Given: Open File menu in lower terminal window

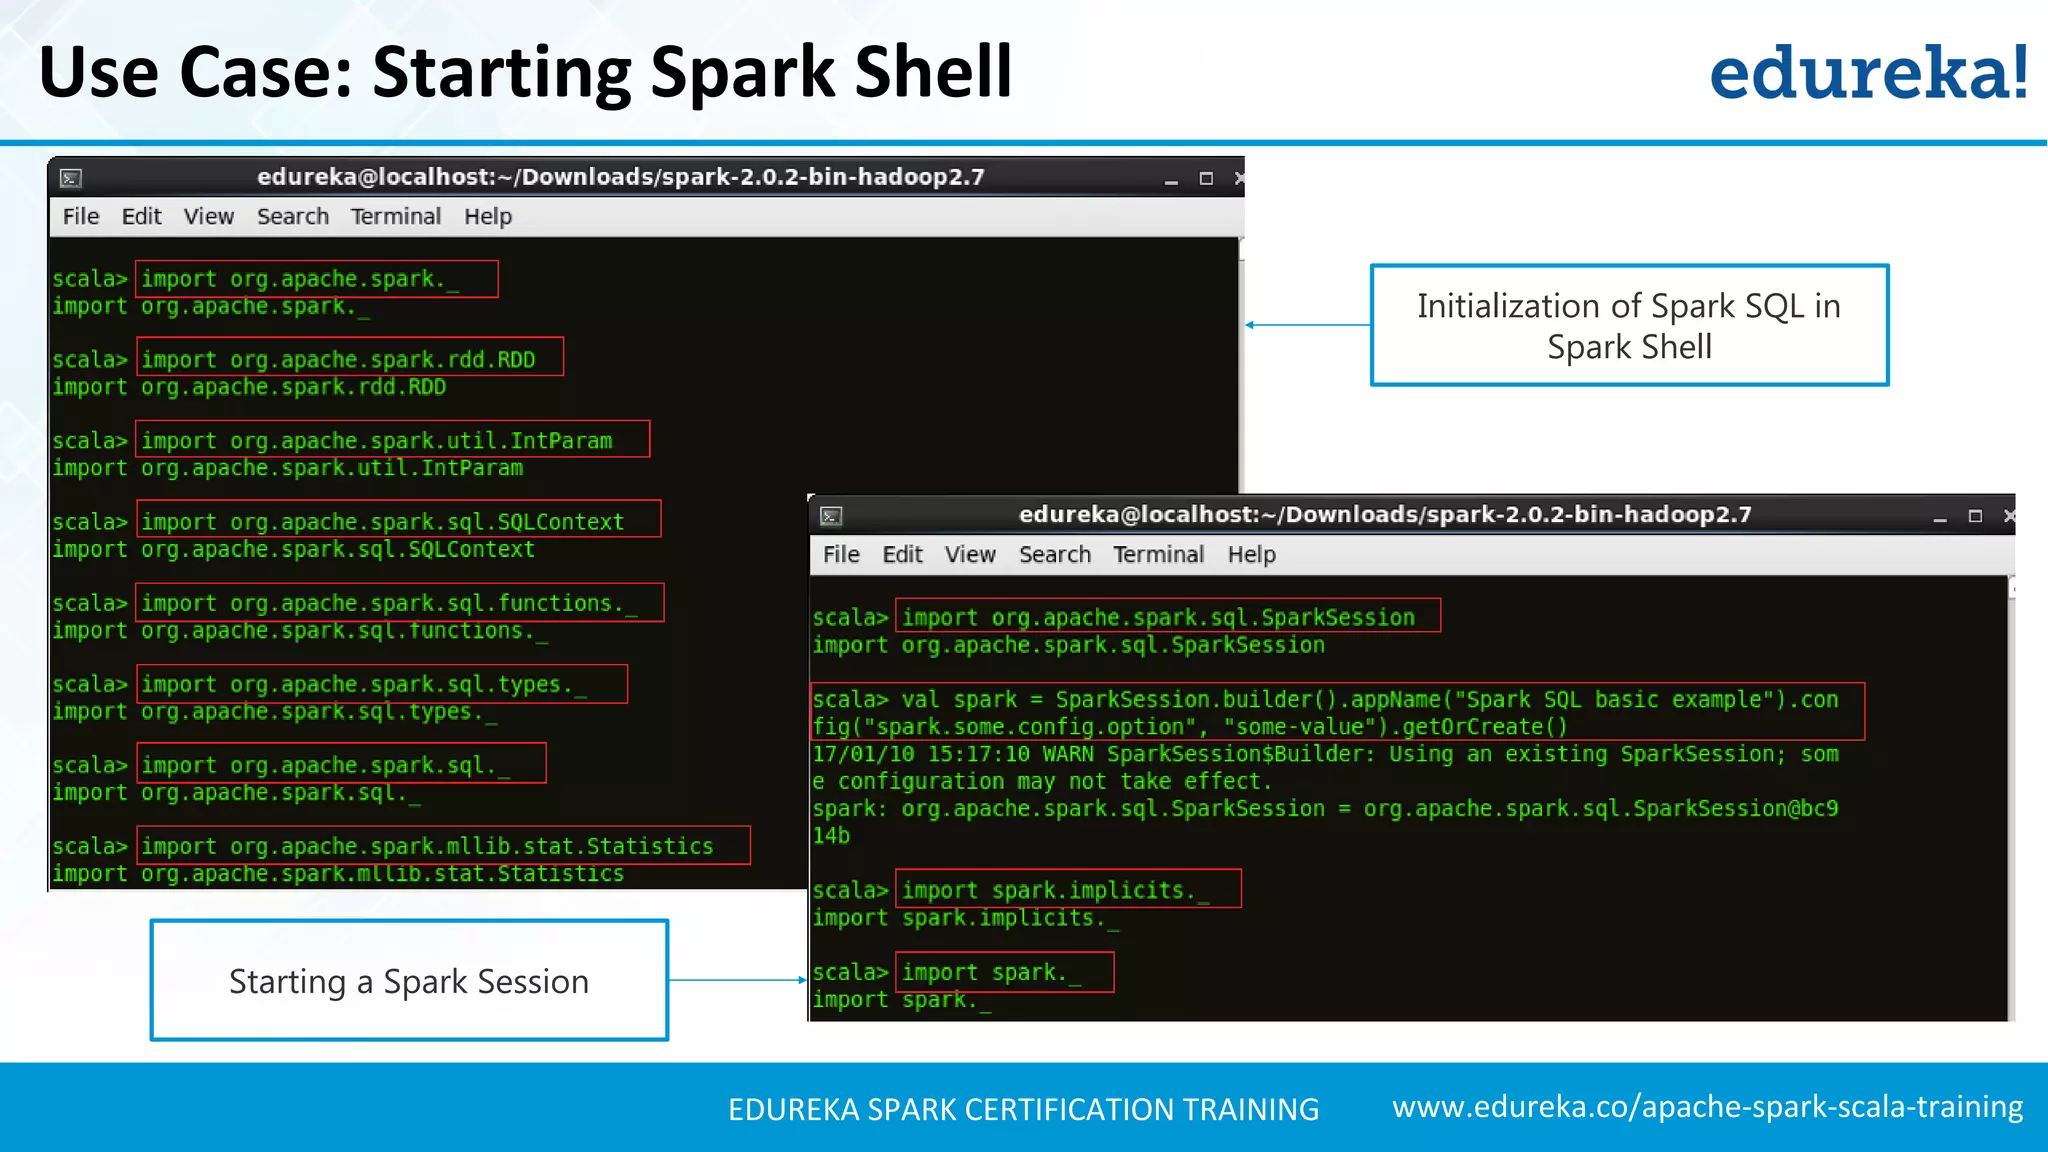Looking at the screenshot, I should click(841, 555).
